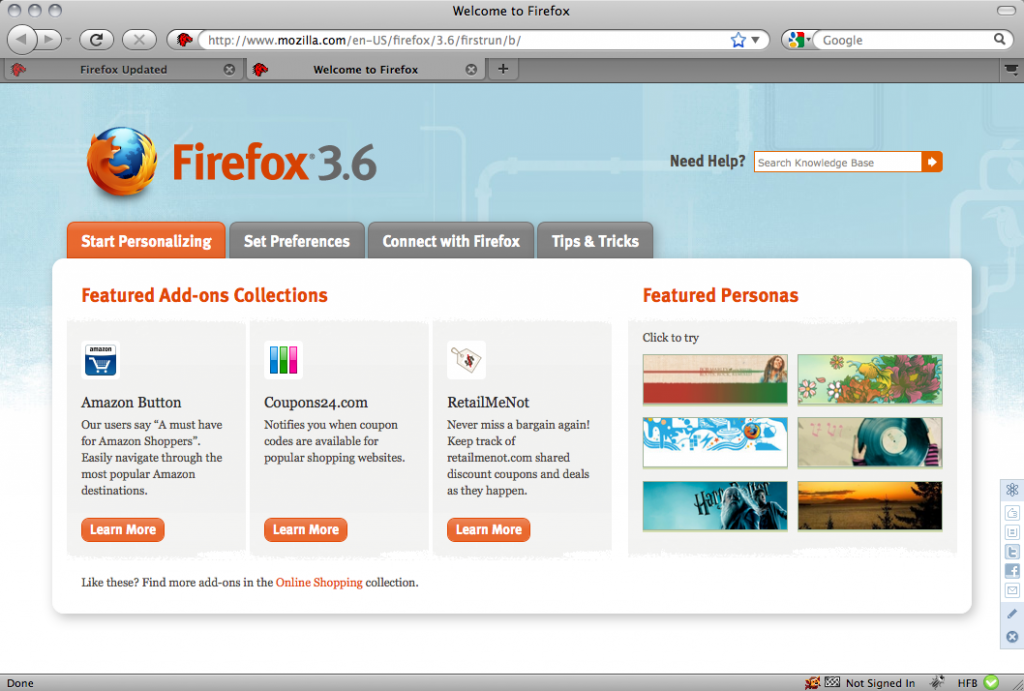Click the Not Signed In status text
The width and height of the screenshot is (1024, 691).
pyautogui.click(x=880, y=683)
